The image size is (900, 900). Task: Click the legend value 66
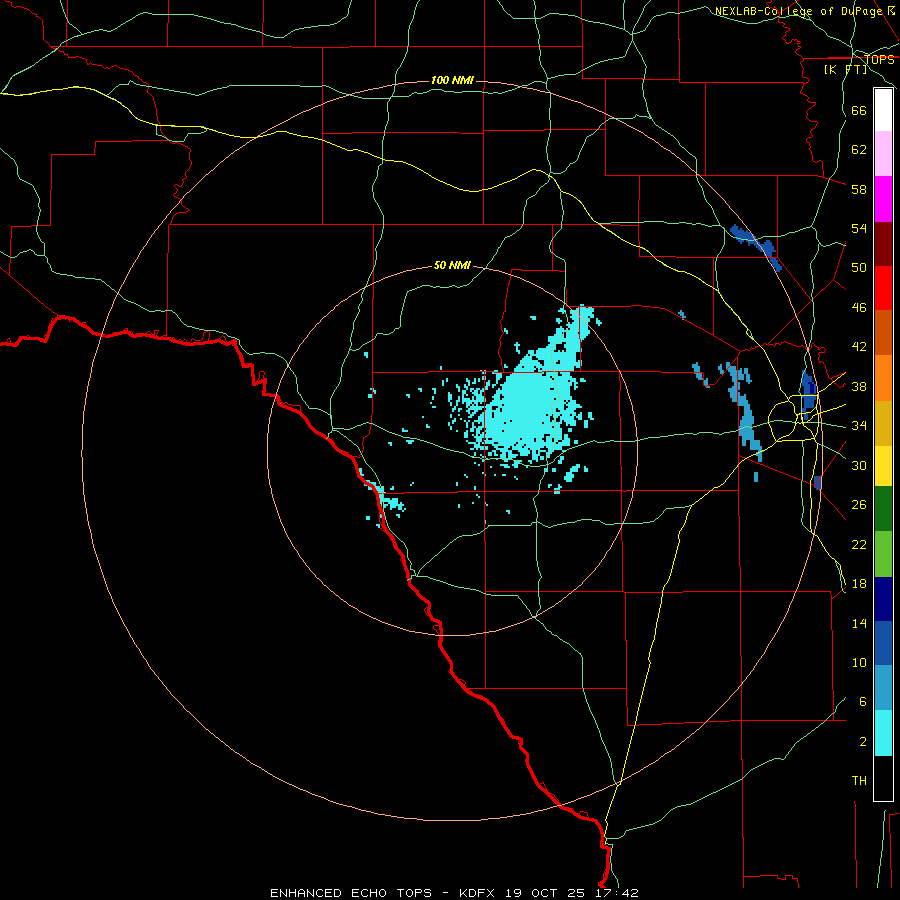(x=859, y=111)
